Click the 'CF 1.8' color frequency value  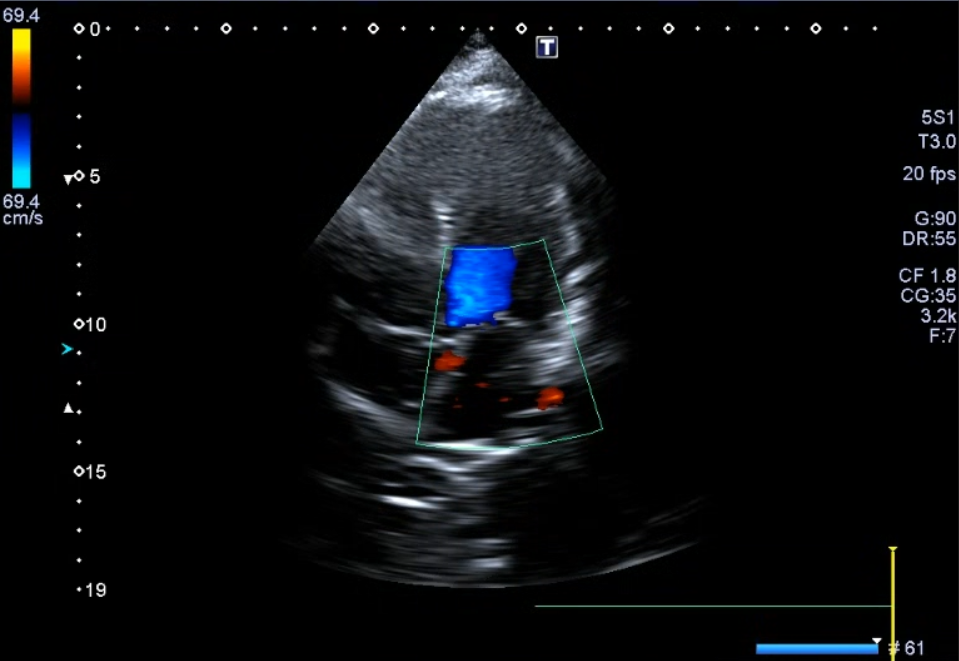point(927,275)
